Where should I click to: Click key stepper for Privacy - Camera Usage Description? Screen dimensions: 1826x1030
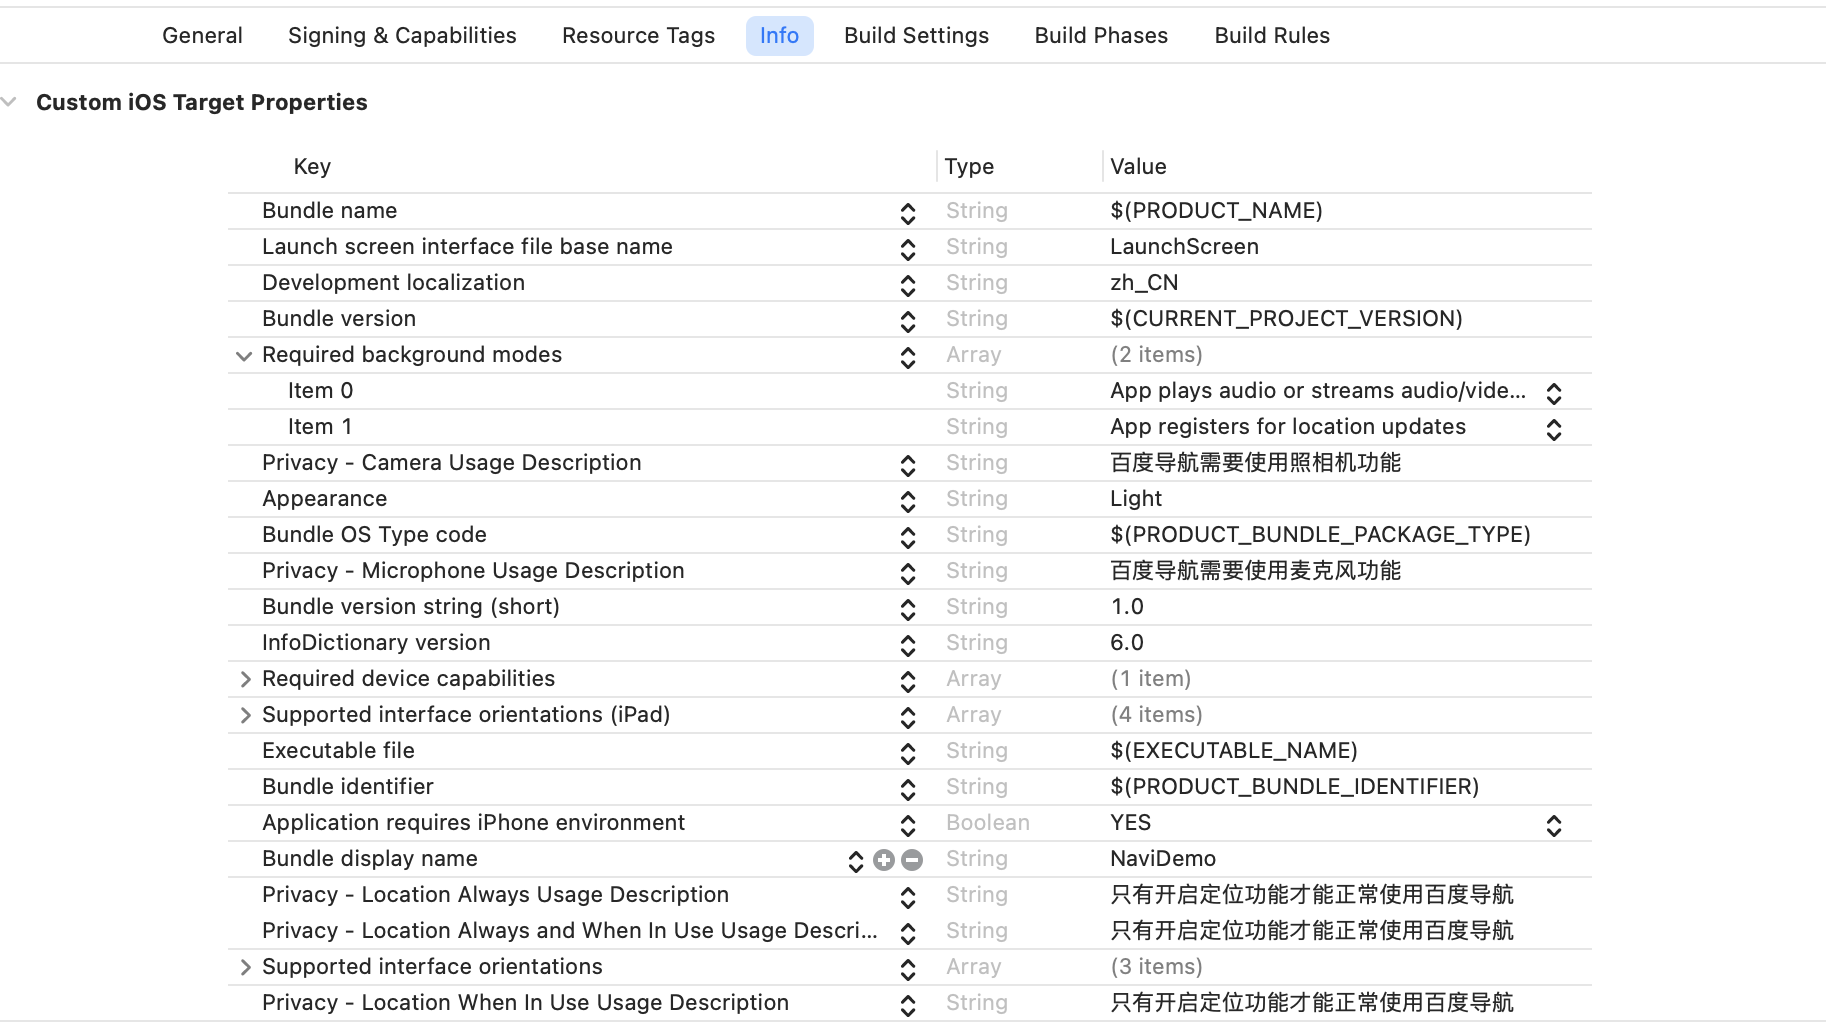[x=907, y=465]
